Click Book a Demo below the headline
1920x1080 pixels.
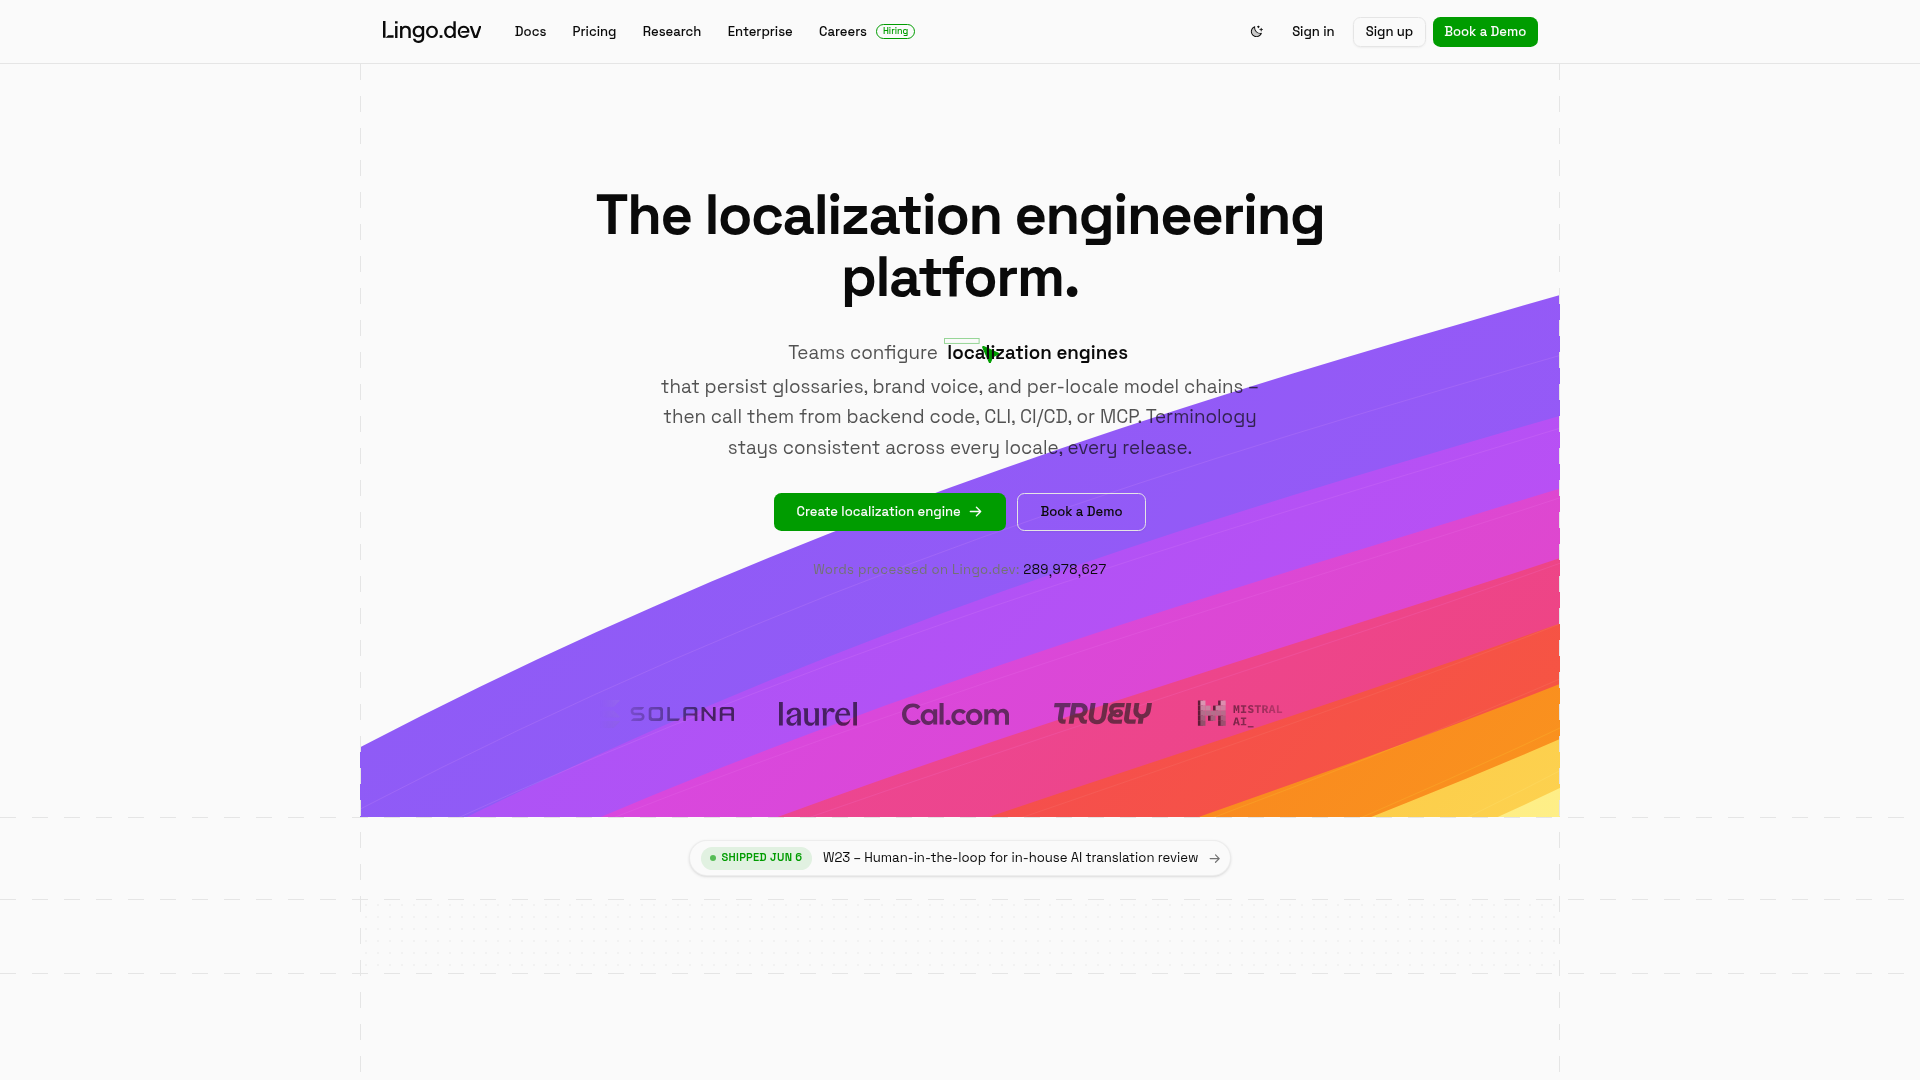(1081, 512)
